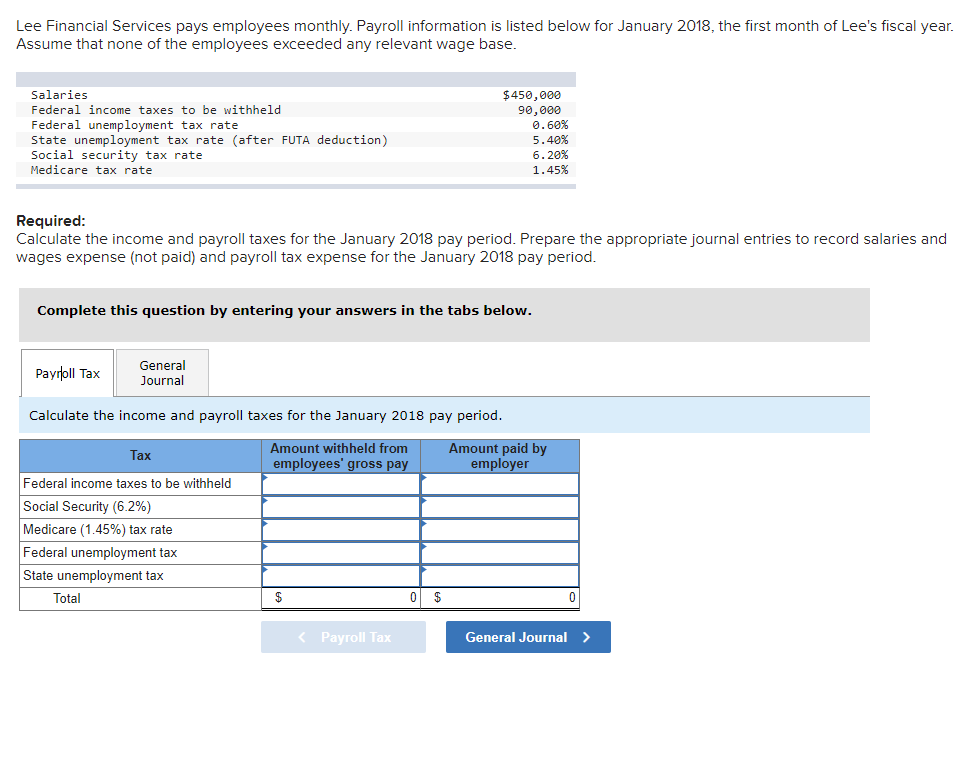This screenshot has width=976, height=763.
Task: Click the 'Tax' column header
Action: coord(141,456)
